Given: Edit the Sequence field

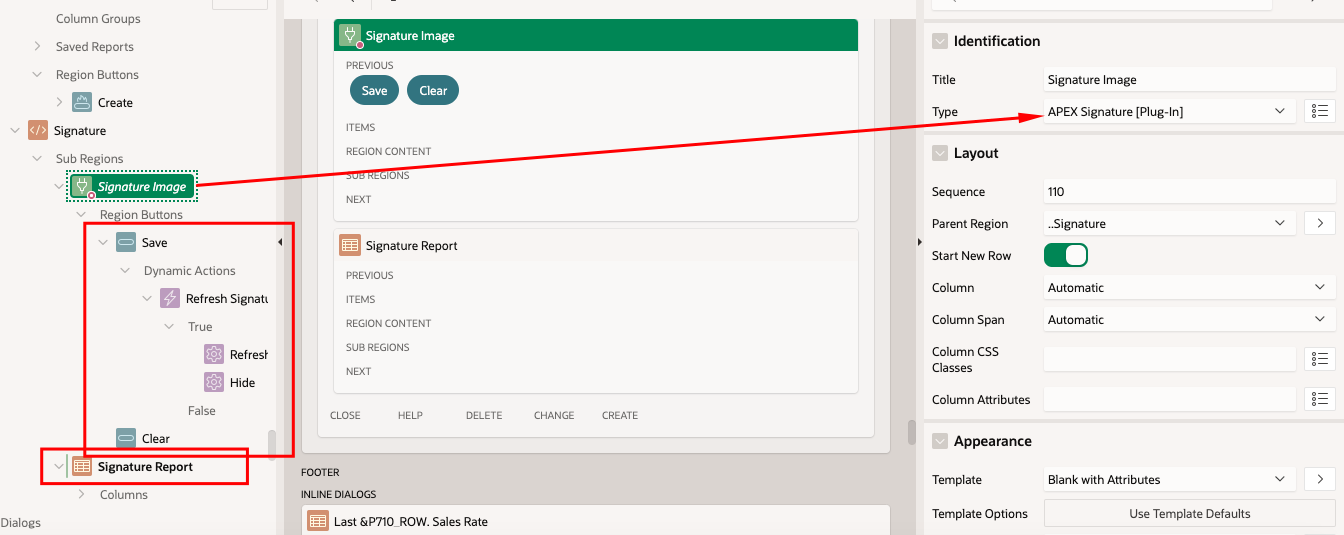Looking at the screenshot, I should pos(1190,191).
